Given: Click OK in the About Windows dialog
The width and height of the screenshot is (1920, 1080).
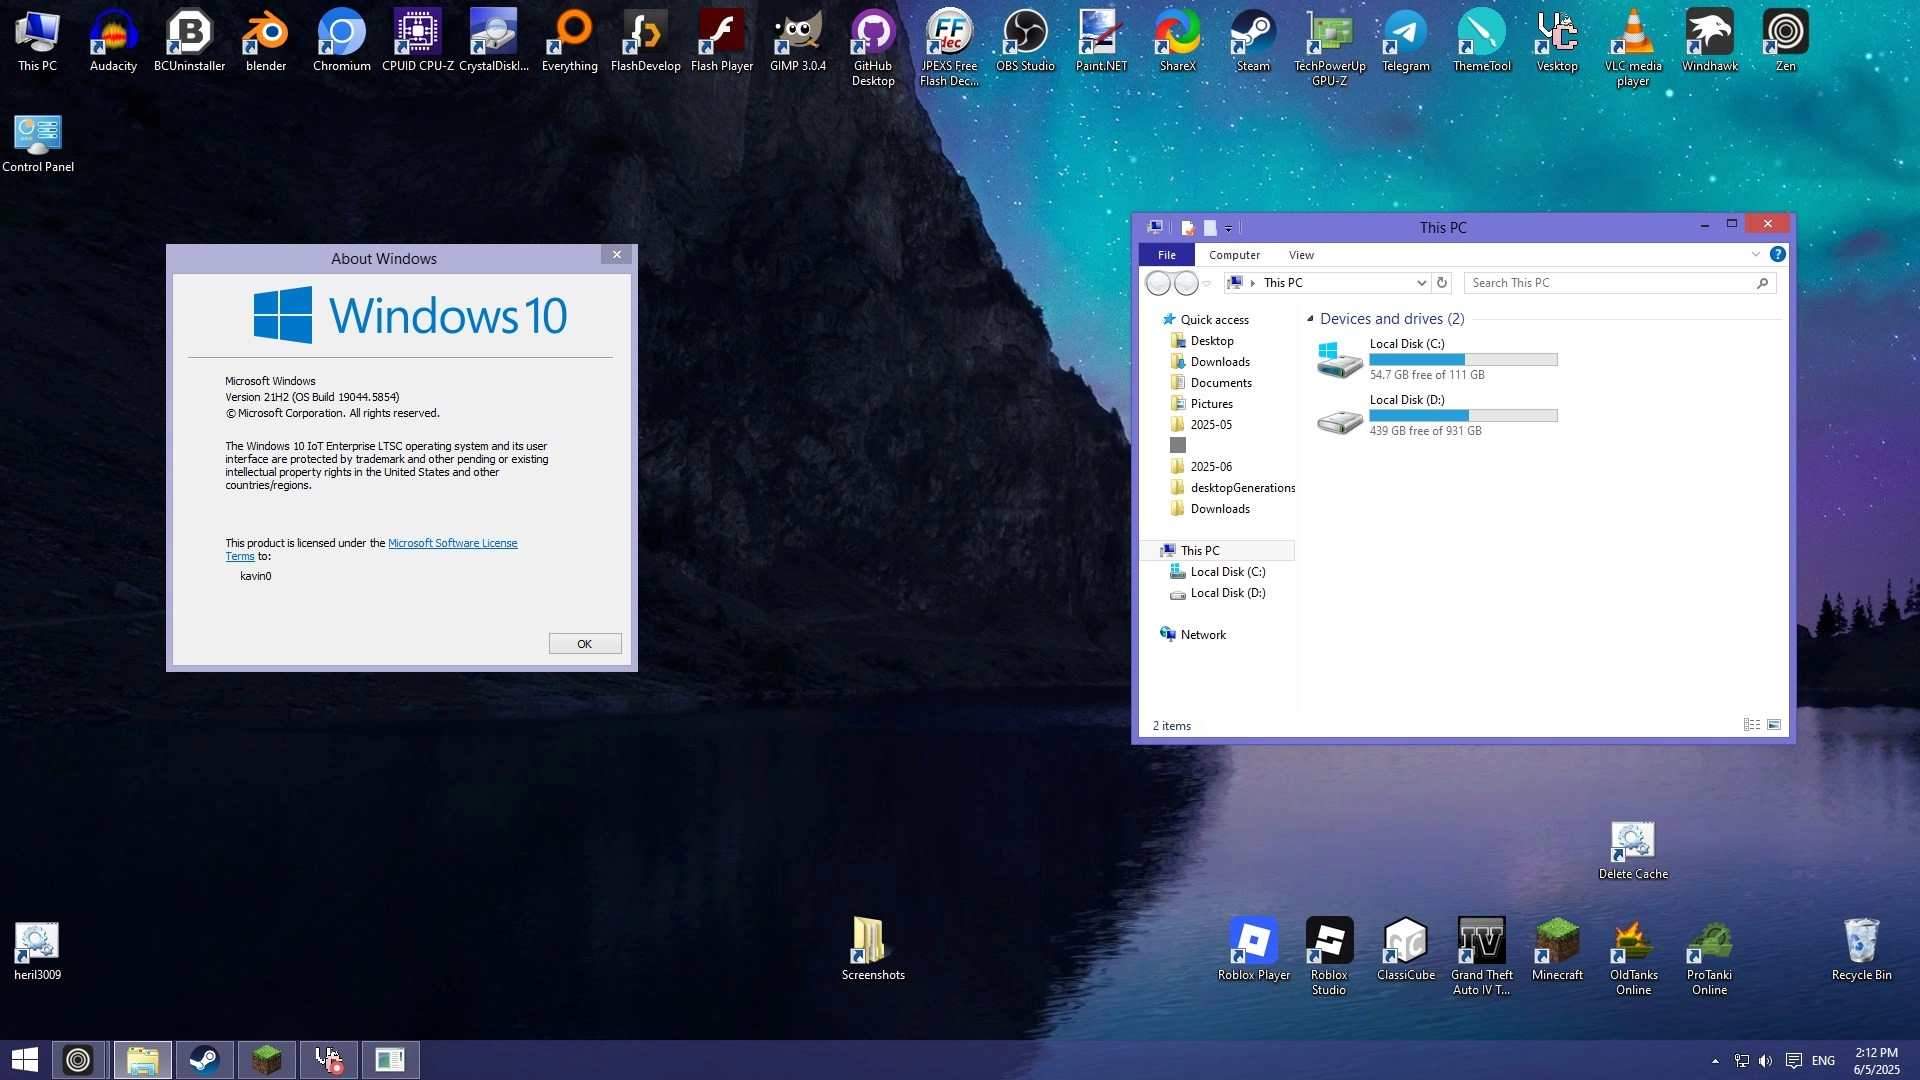Looking at the screenshot, I should pyautogui.click(x=585, y=644).
